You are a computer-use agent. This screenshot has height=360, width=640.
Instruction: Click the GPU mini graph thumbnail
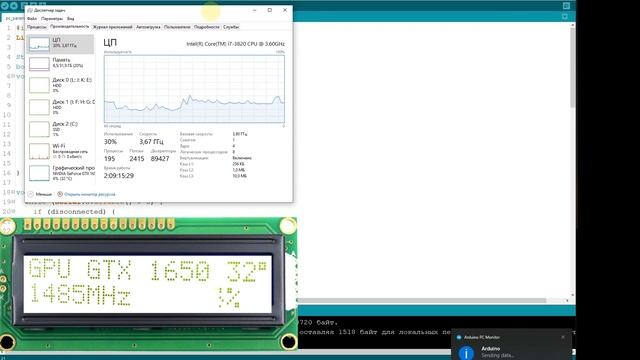[39, 173]
